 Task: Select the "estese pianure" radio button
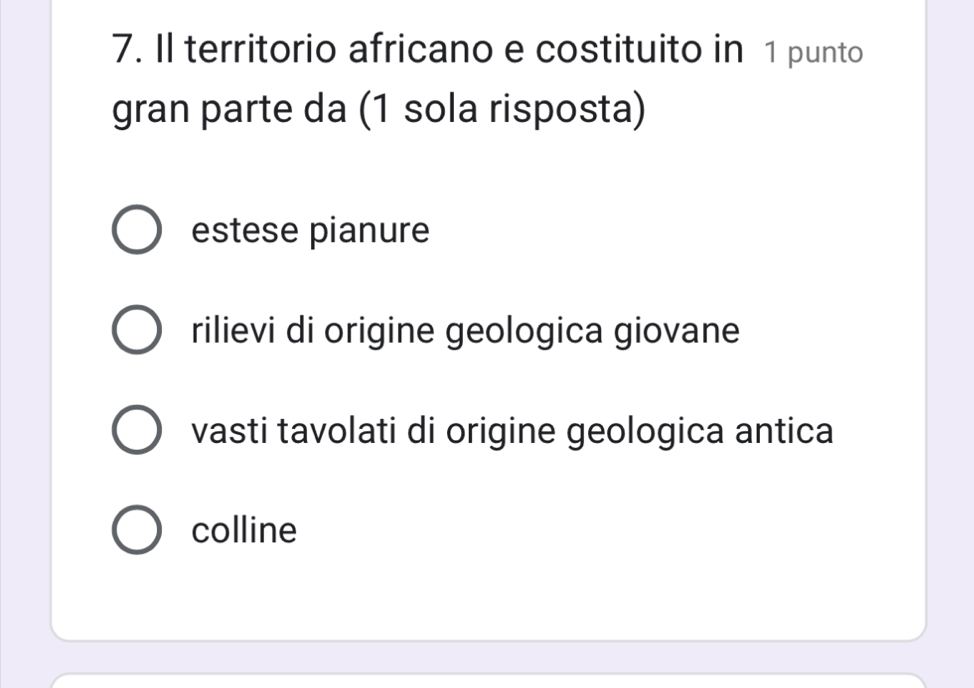tap(138, 232)
